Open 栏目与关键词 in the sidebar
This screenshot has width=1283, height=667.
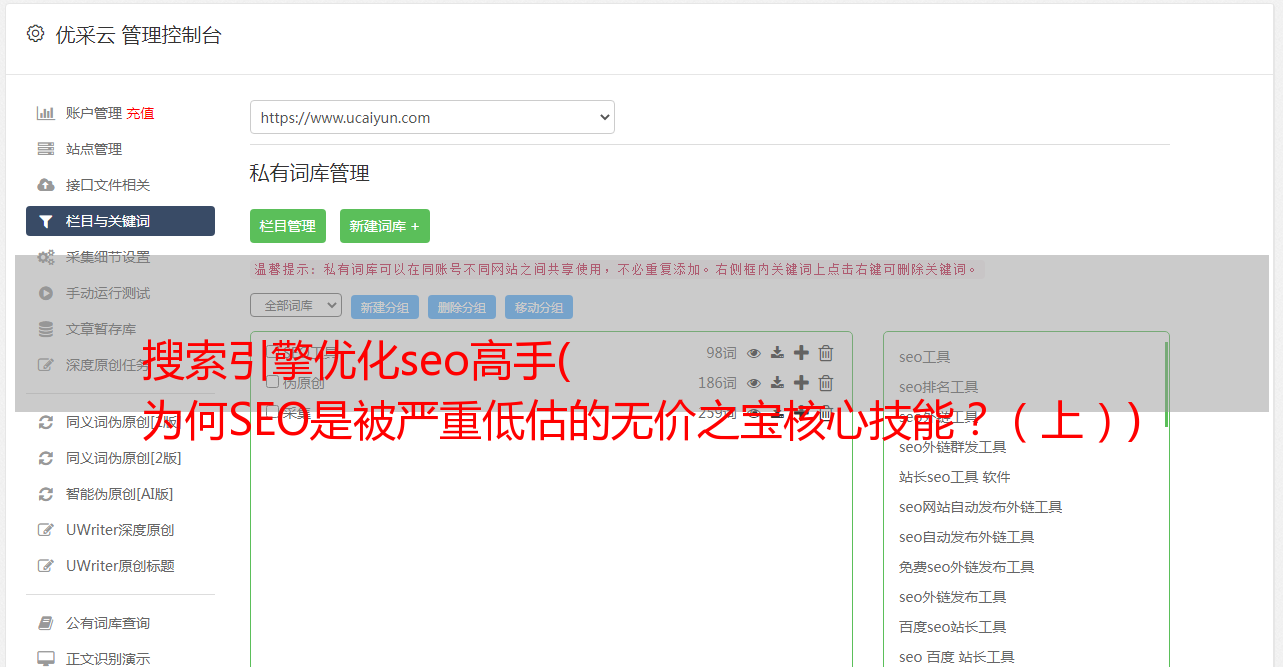pos(120,221)
